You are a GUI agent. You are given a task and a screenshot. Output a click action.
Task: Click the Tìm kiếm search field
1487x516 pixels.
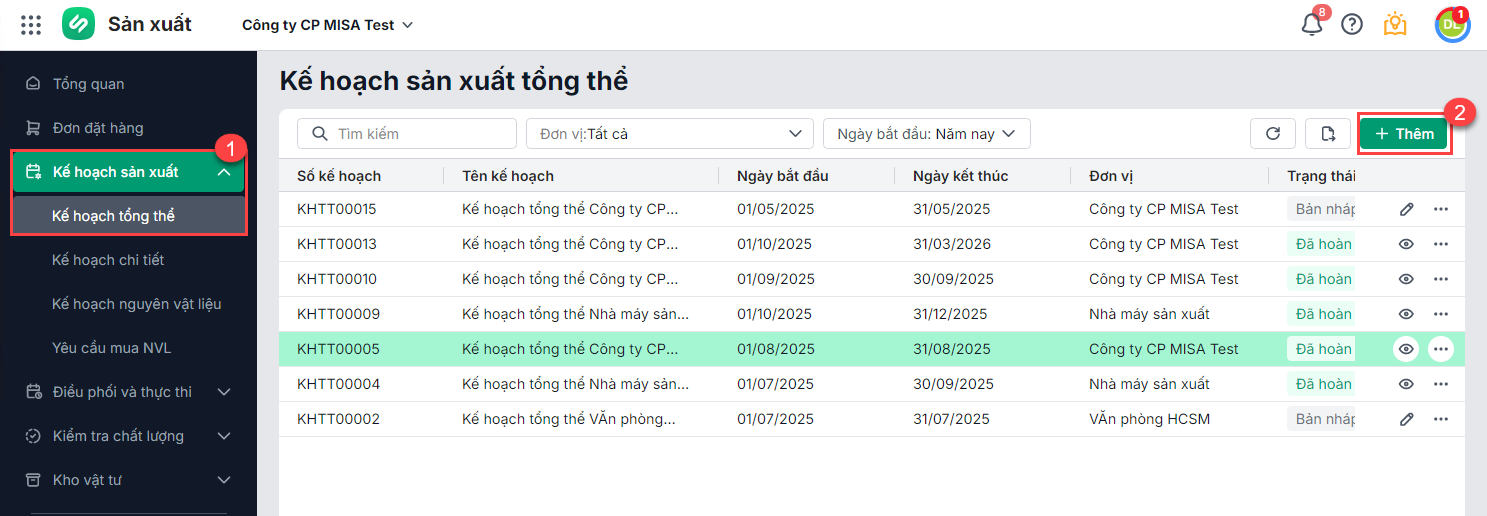click(407, 134)
